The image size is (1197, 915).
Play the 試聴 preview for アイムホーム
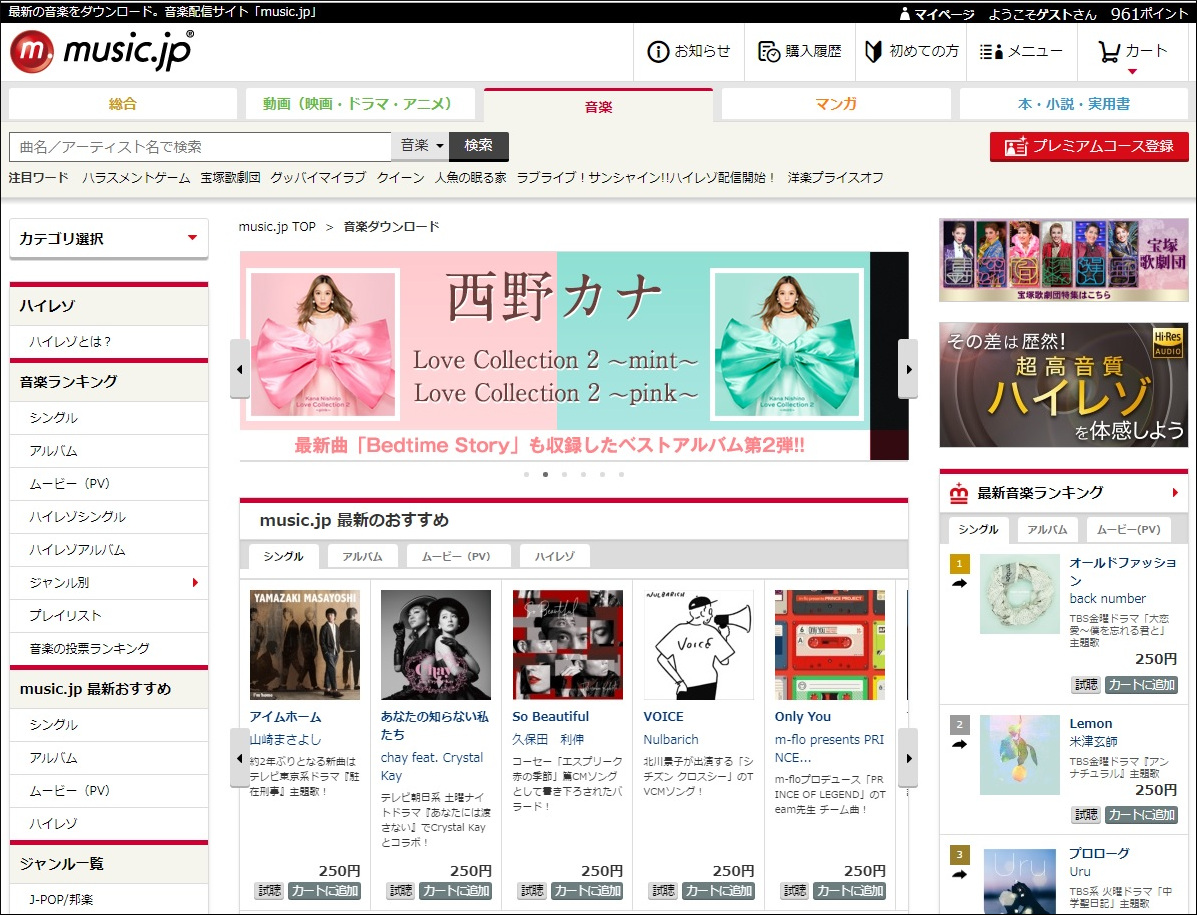point(268,890)
